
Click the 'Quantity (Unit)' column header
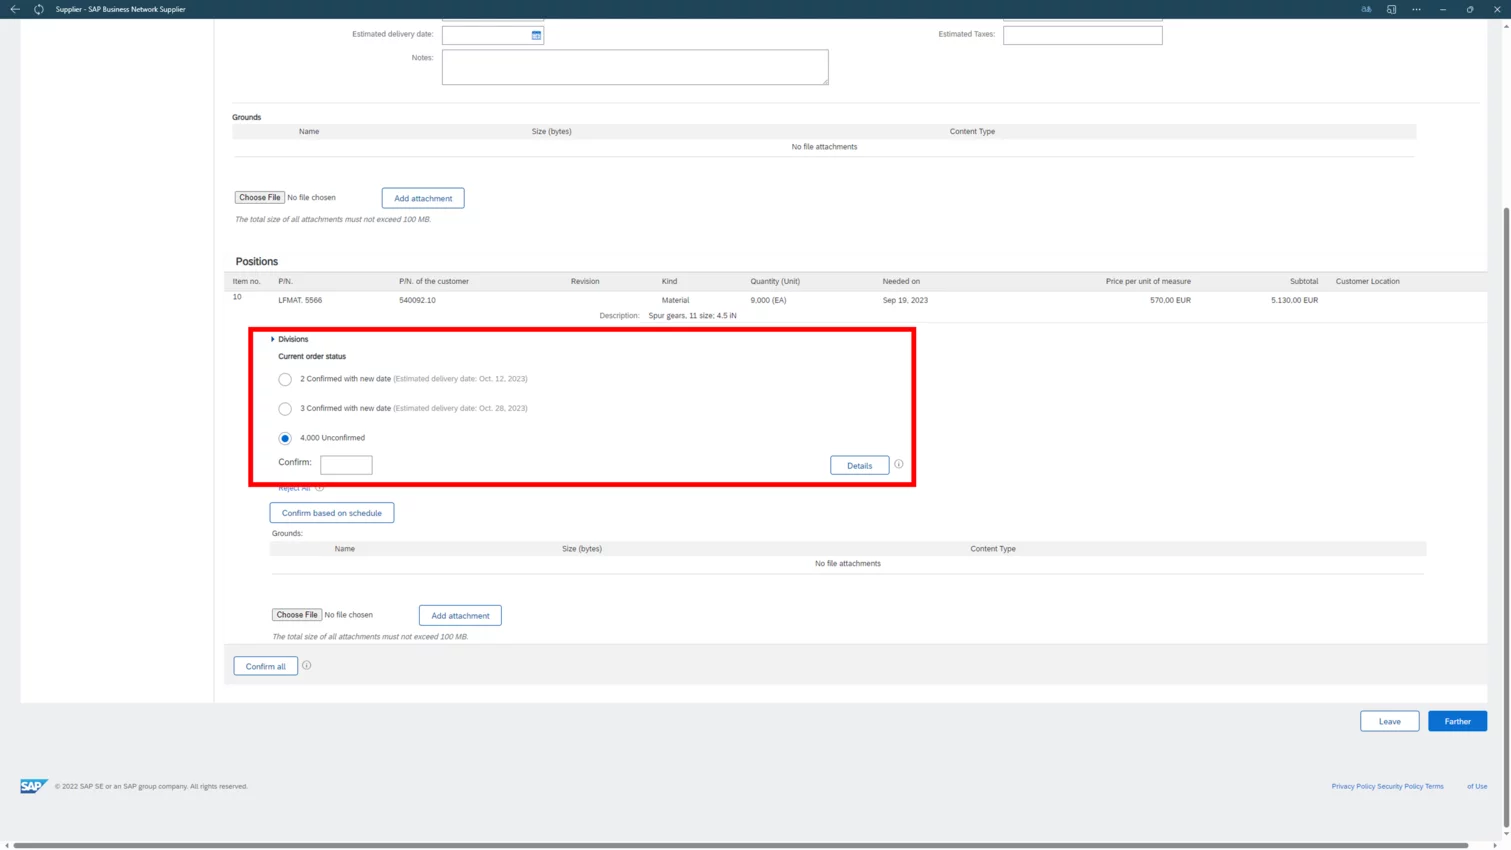tap(775, 281)
